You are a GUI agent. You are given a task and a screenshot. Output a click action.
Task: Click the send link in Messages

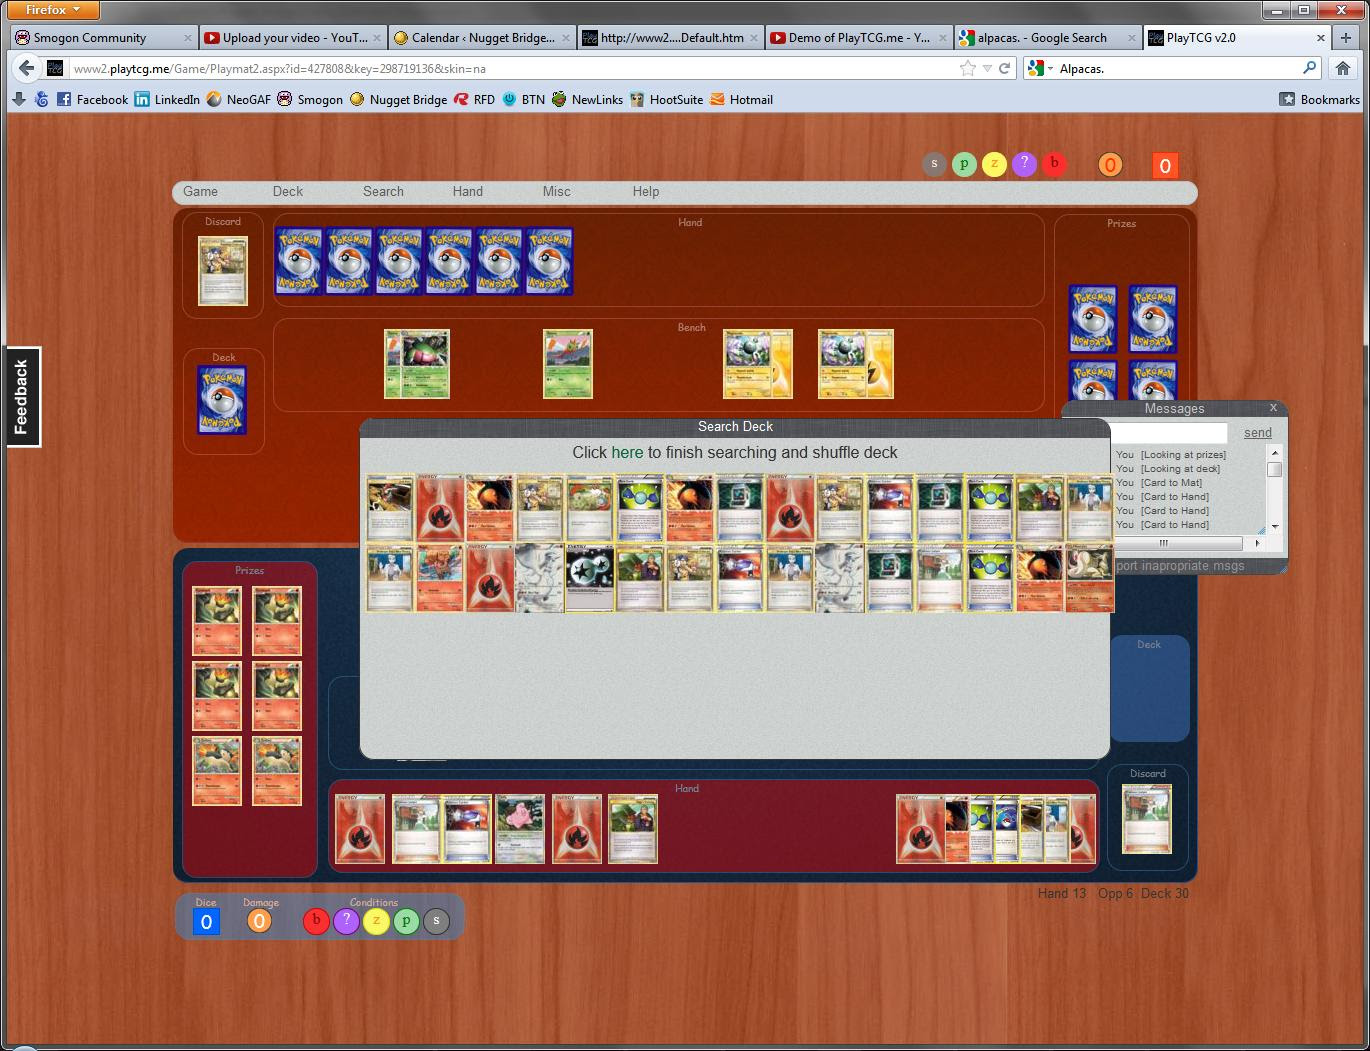(1258, 432)
